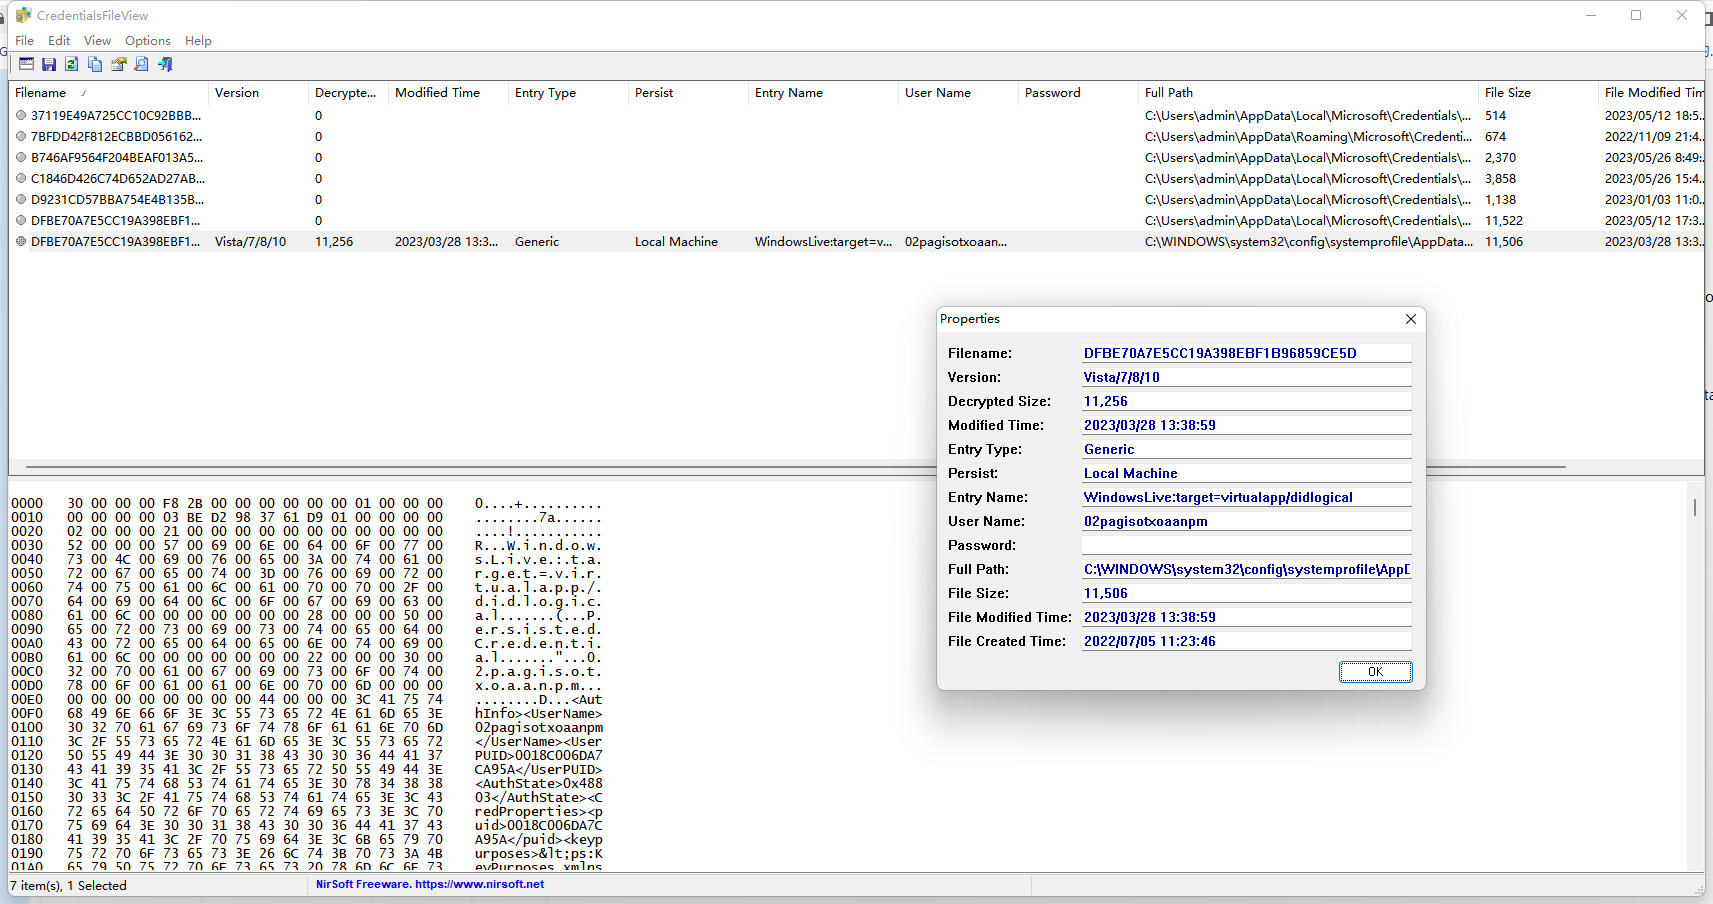Click the Full Path value field in Properties

[1245, 570]
